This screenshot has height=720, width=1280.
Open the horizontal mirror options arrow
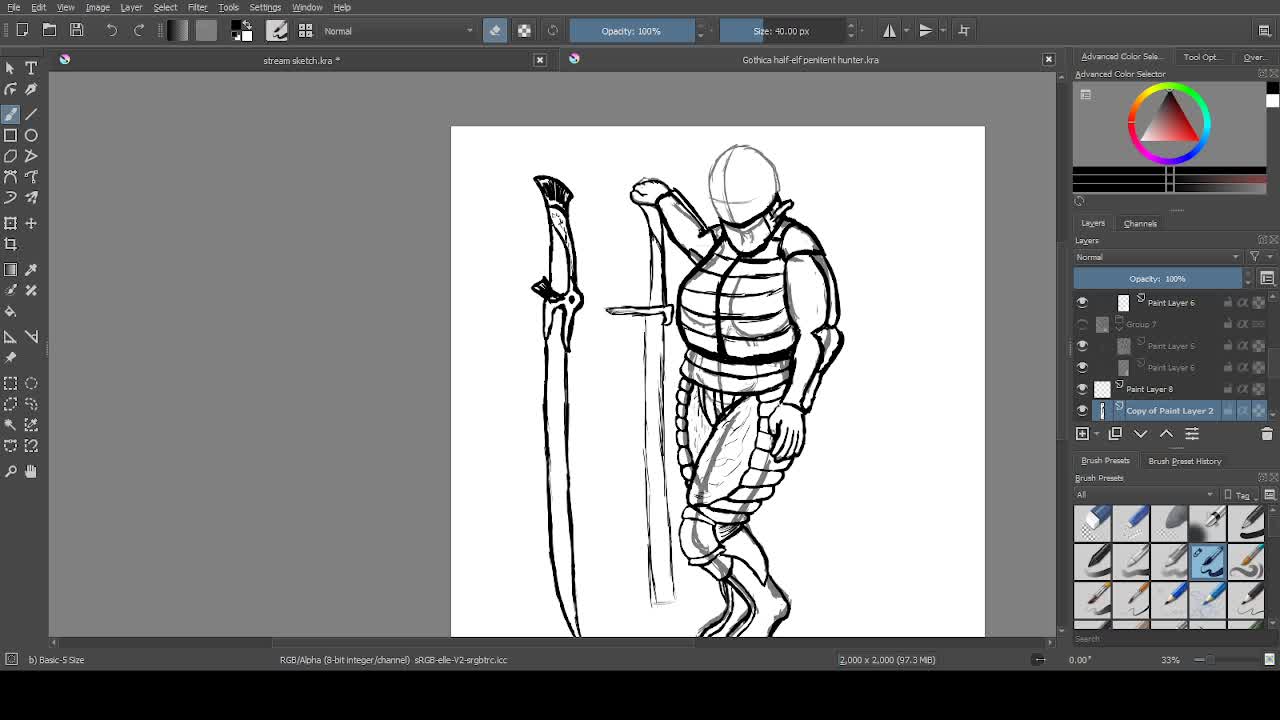point(907,31)
